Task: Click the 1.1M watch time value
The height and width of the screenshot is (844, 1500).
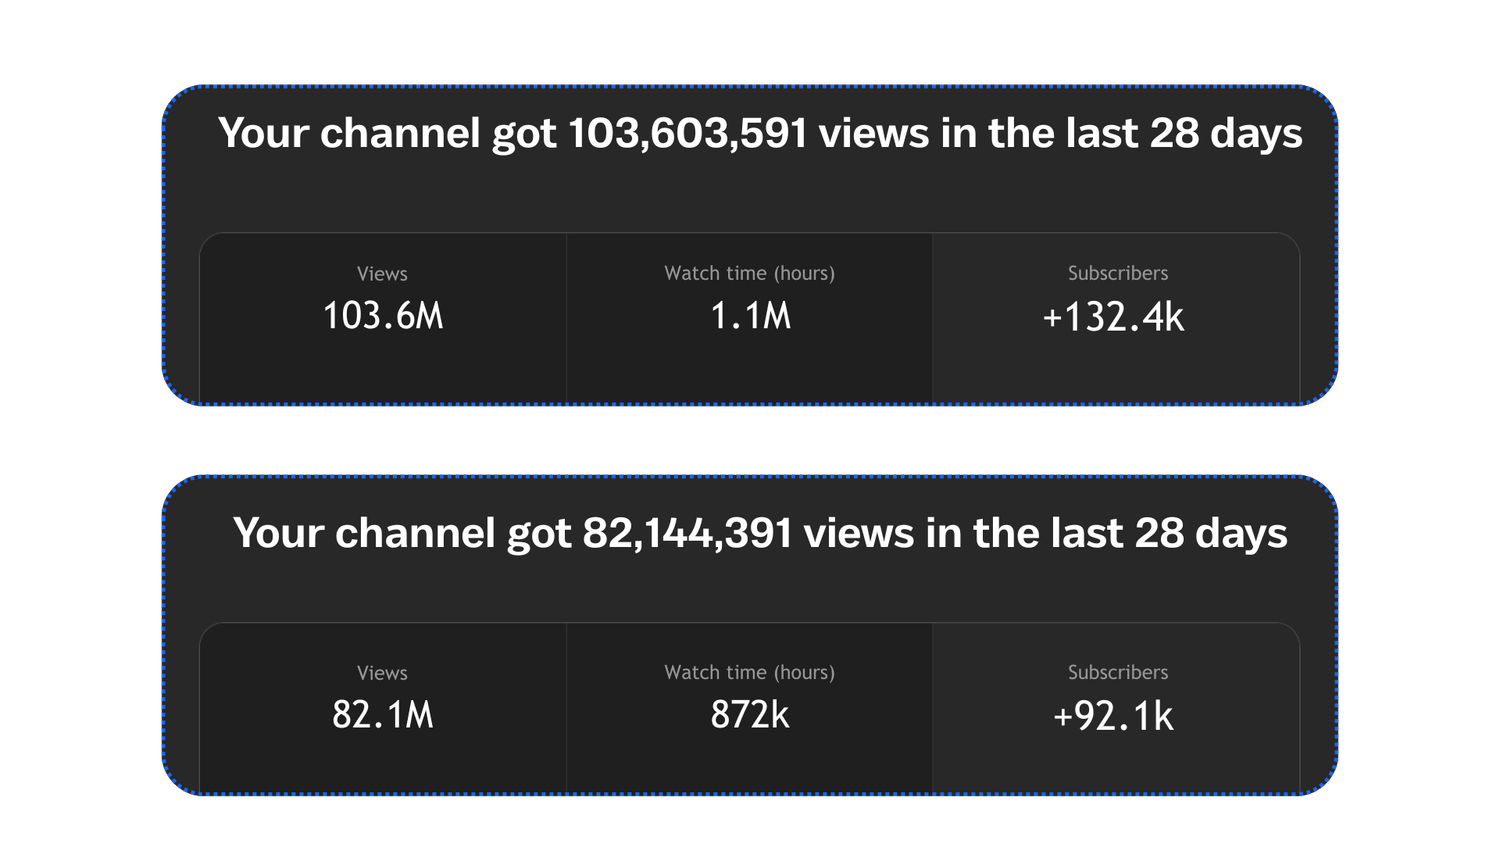Action: click(750, 316)
